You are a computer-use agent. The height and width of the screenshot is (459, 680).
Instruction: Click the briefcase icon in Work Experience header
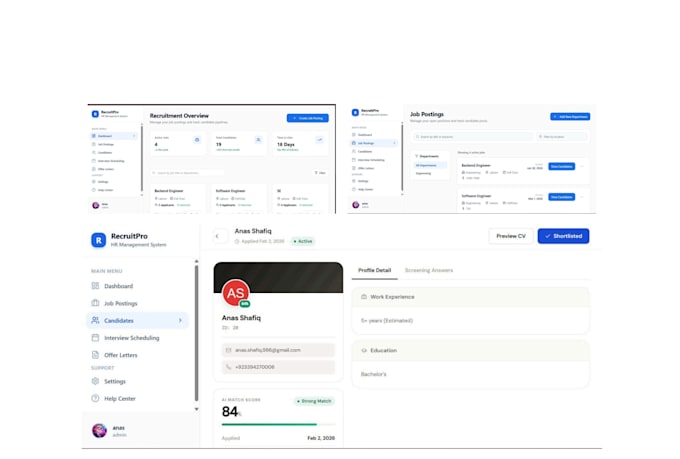coord(364,297)
